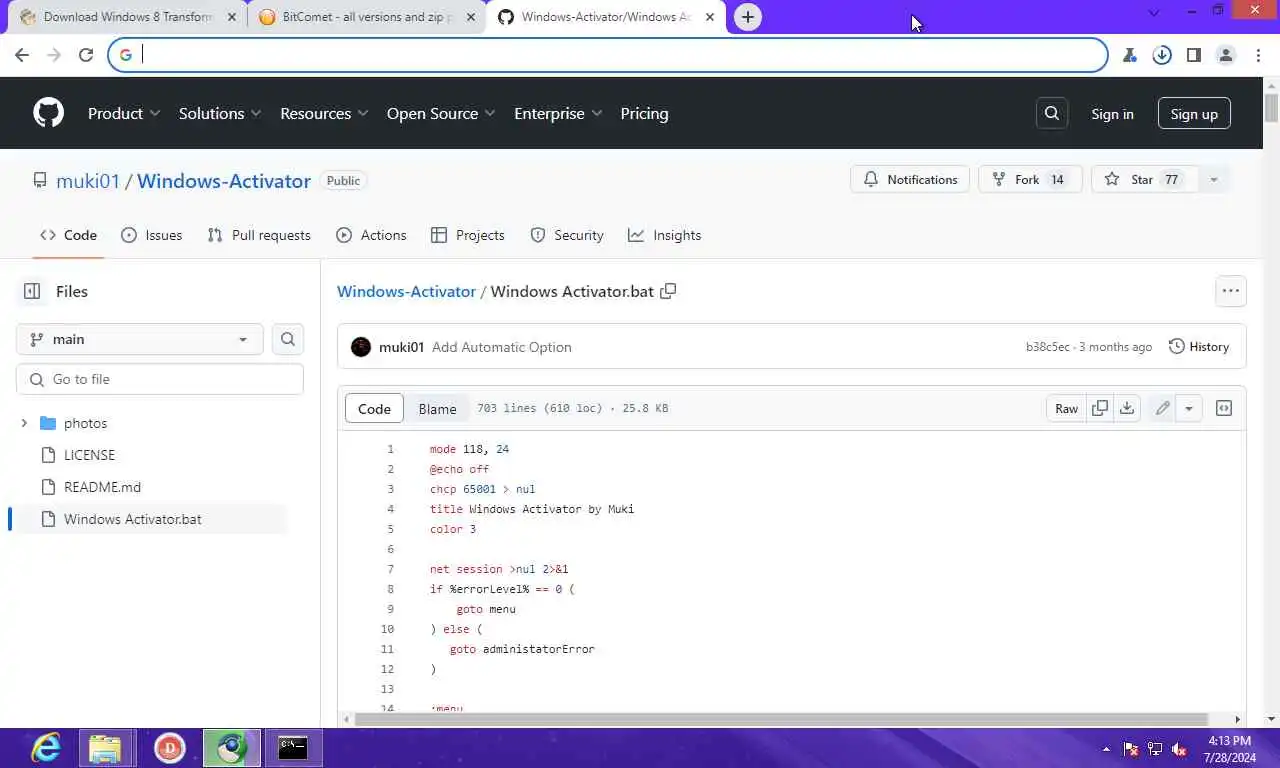This screenshot has height=768, width=1280.
Task: Expand the Enterprise menu
Action: point(558,113)
